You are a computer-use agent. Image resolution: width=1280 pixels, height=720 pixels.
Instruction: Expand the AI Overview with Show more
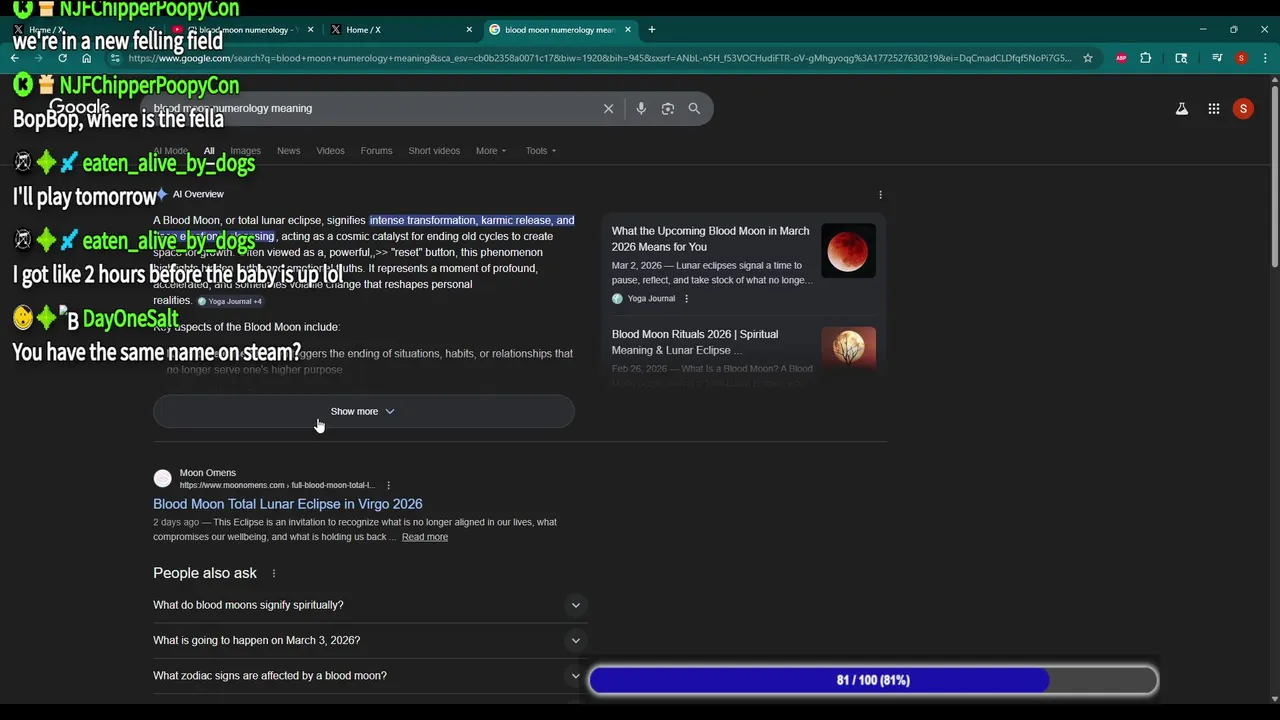coord(363,411)
